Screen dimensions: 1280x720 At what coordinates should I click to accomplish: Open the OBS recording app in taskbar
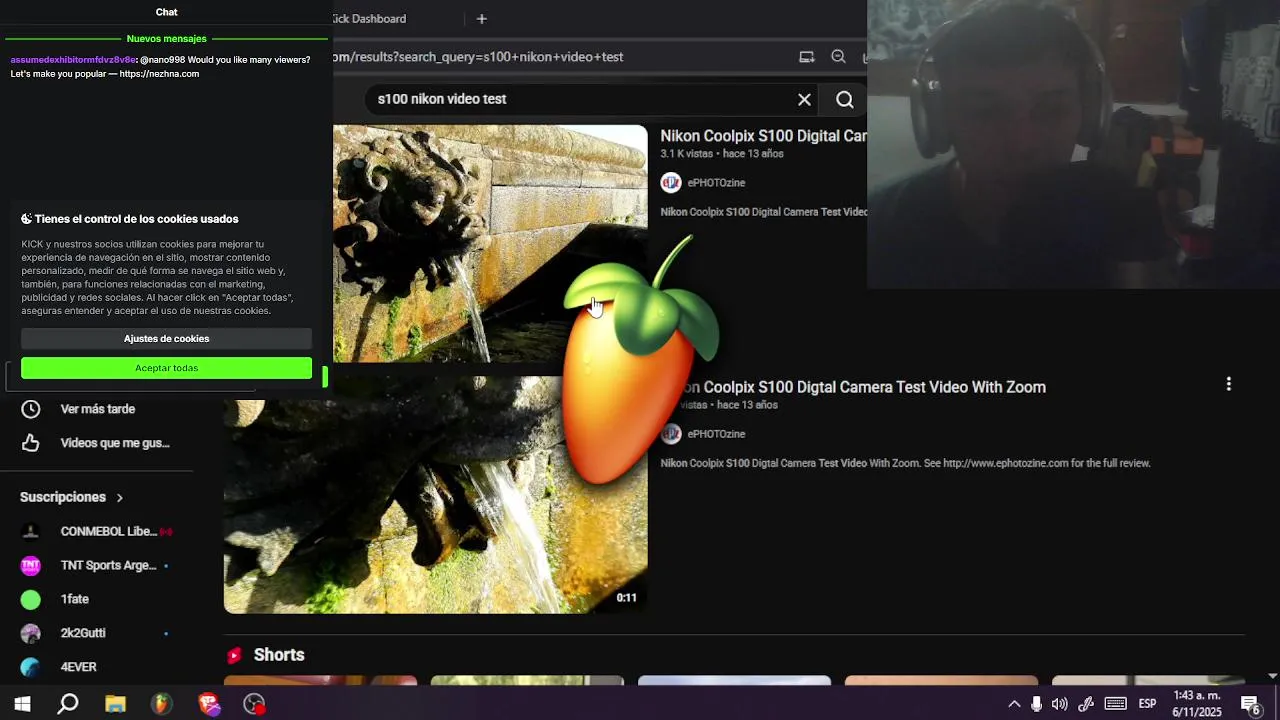point(255,704)
